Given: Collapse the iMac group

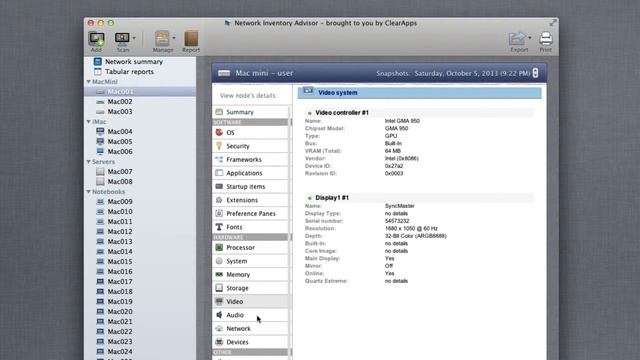Looking at the screenshot, I should point(89,122).
